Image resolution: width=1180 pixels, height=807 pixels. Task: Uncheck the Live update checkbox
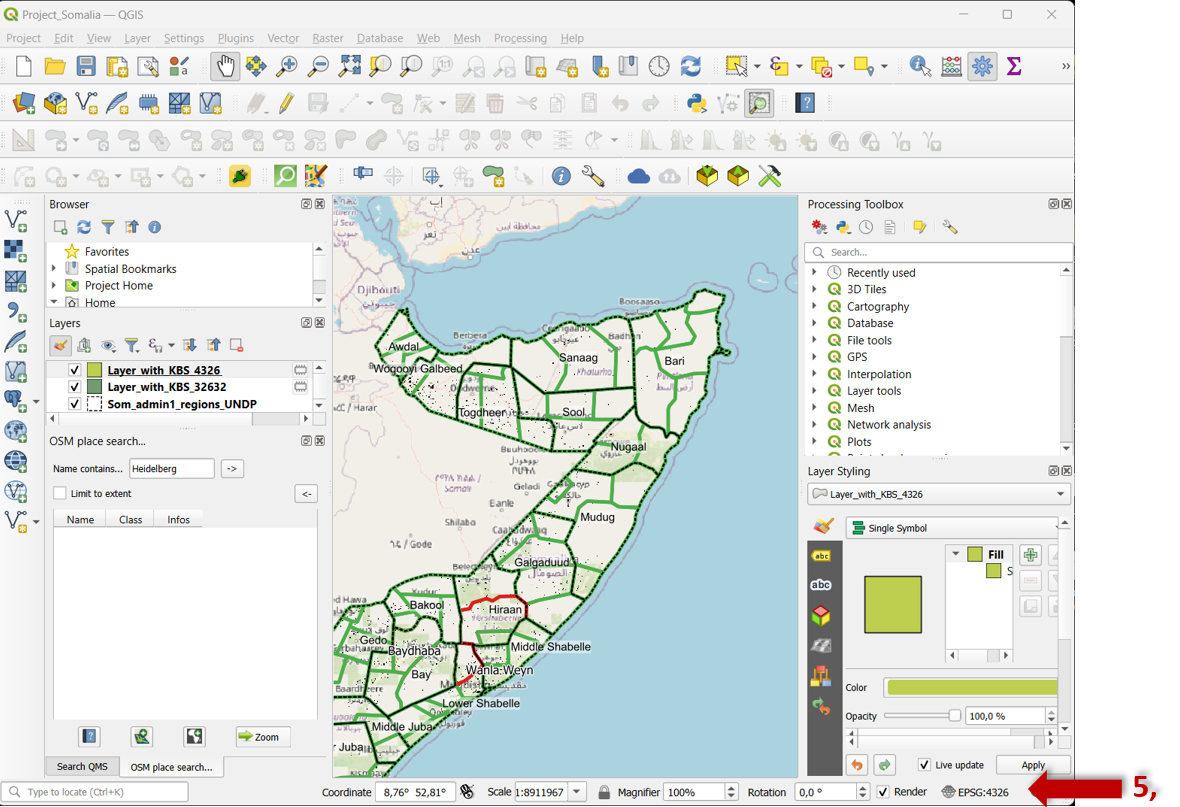pos(924,765)
